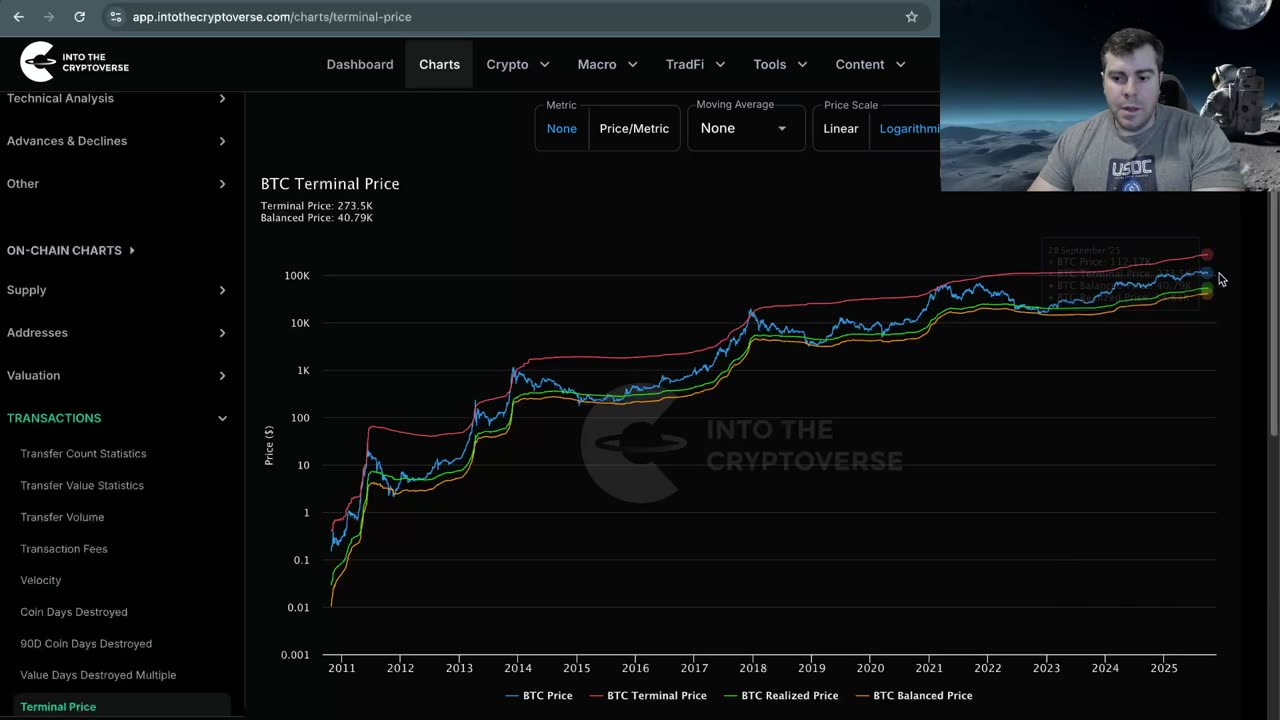Image resolution: width=1280 pixels, height=720 pixels.
Task: Open the Transfer Volume chart
Action: 62,517
